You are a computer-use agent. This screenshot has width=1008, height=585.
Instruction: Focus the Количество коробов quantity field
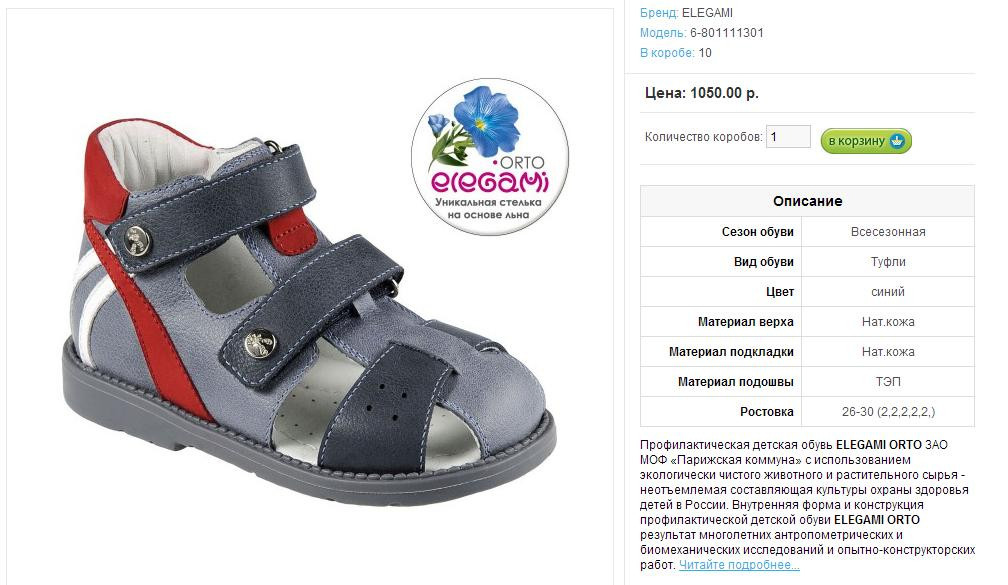point(788,136)
